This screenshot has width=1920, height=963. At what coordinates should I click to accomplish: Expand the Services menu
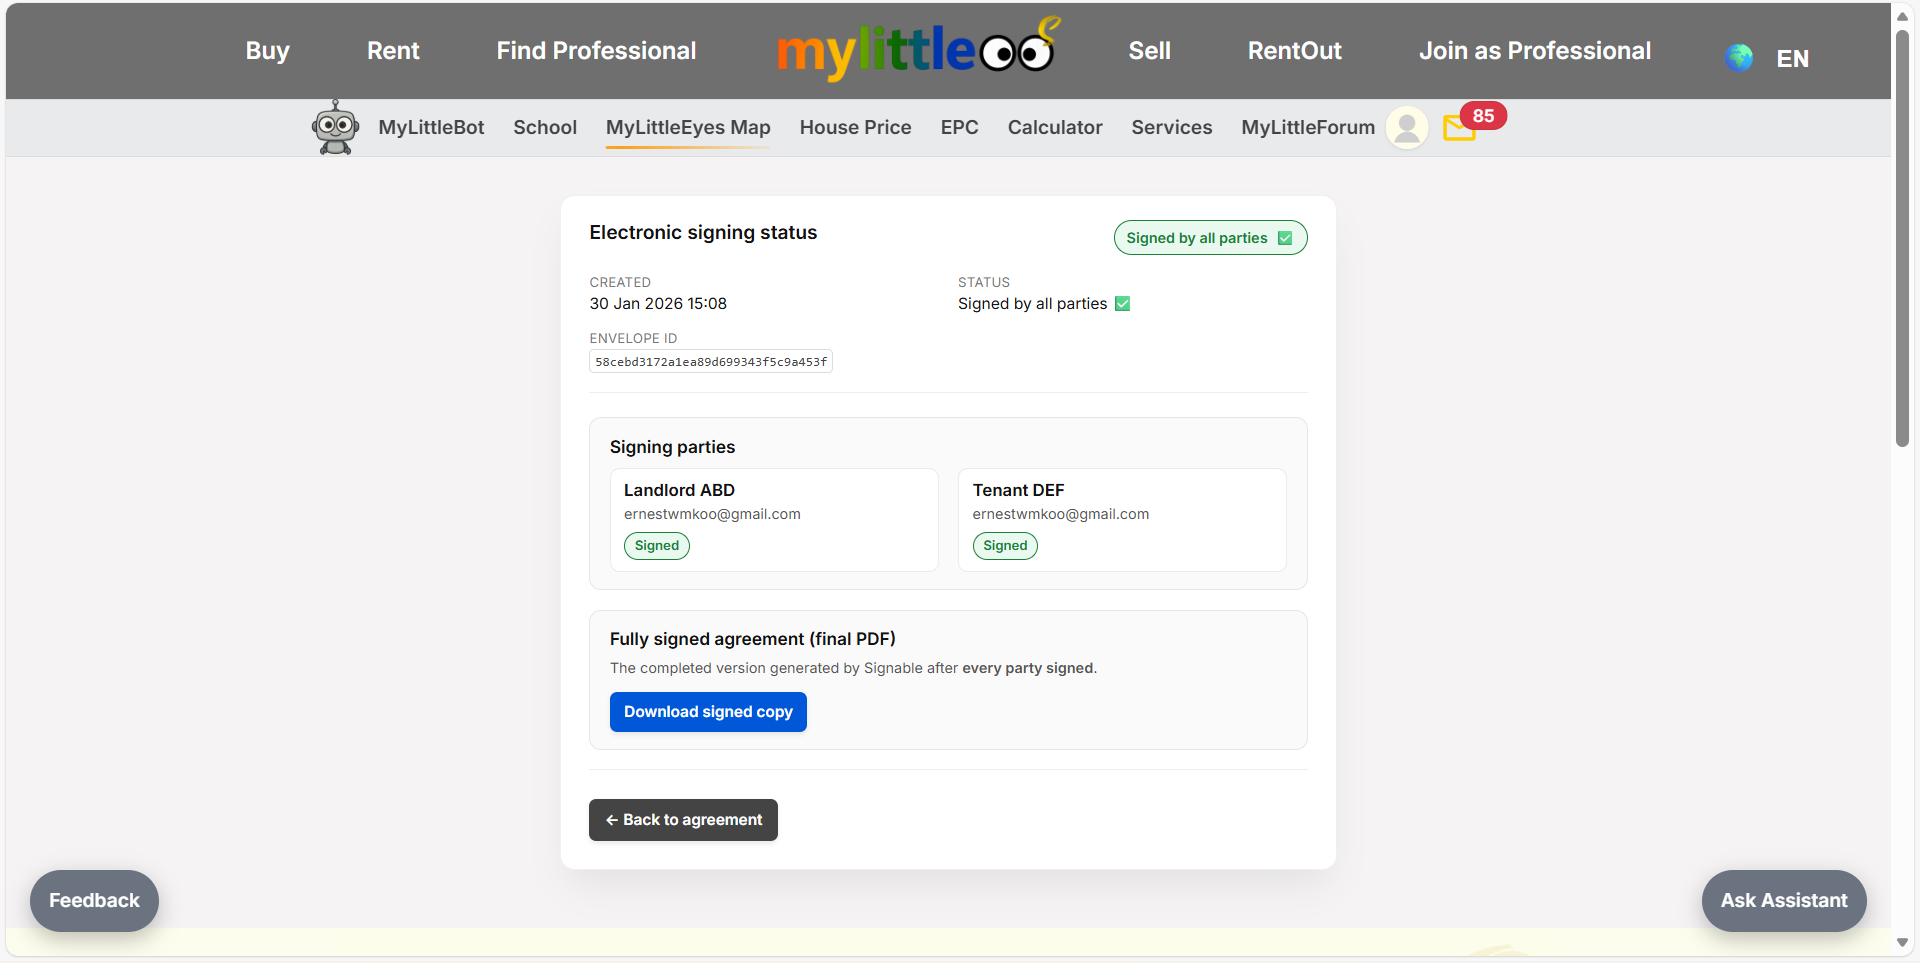tap(1171, 127)
